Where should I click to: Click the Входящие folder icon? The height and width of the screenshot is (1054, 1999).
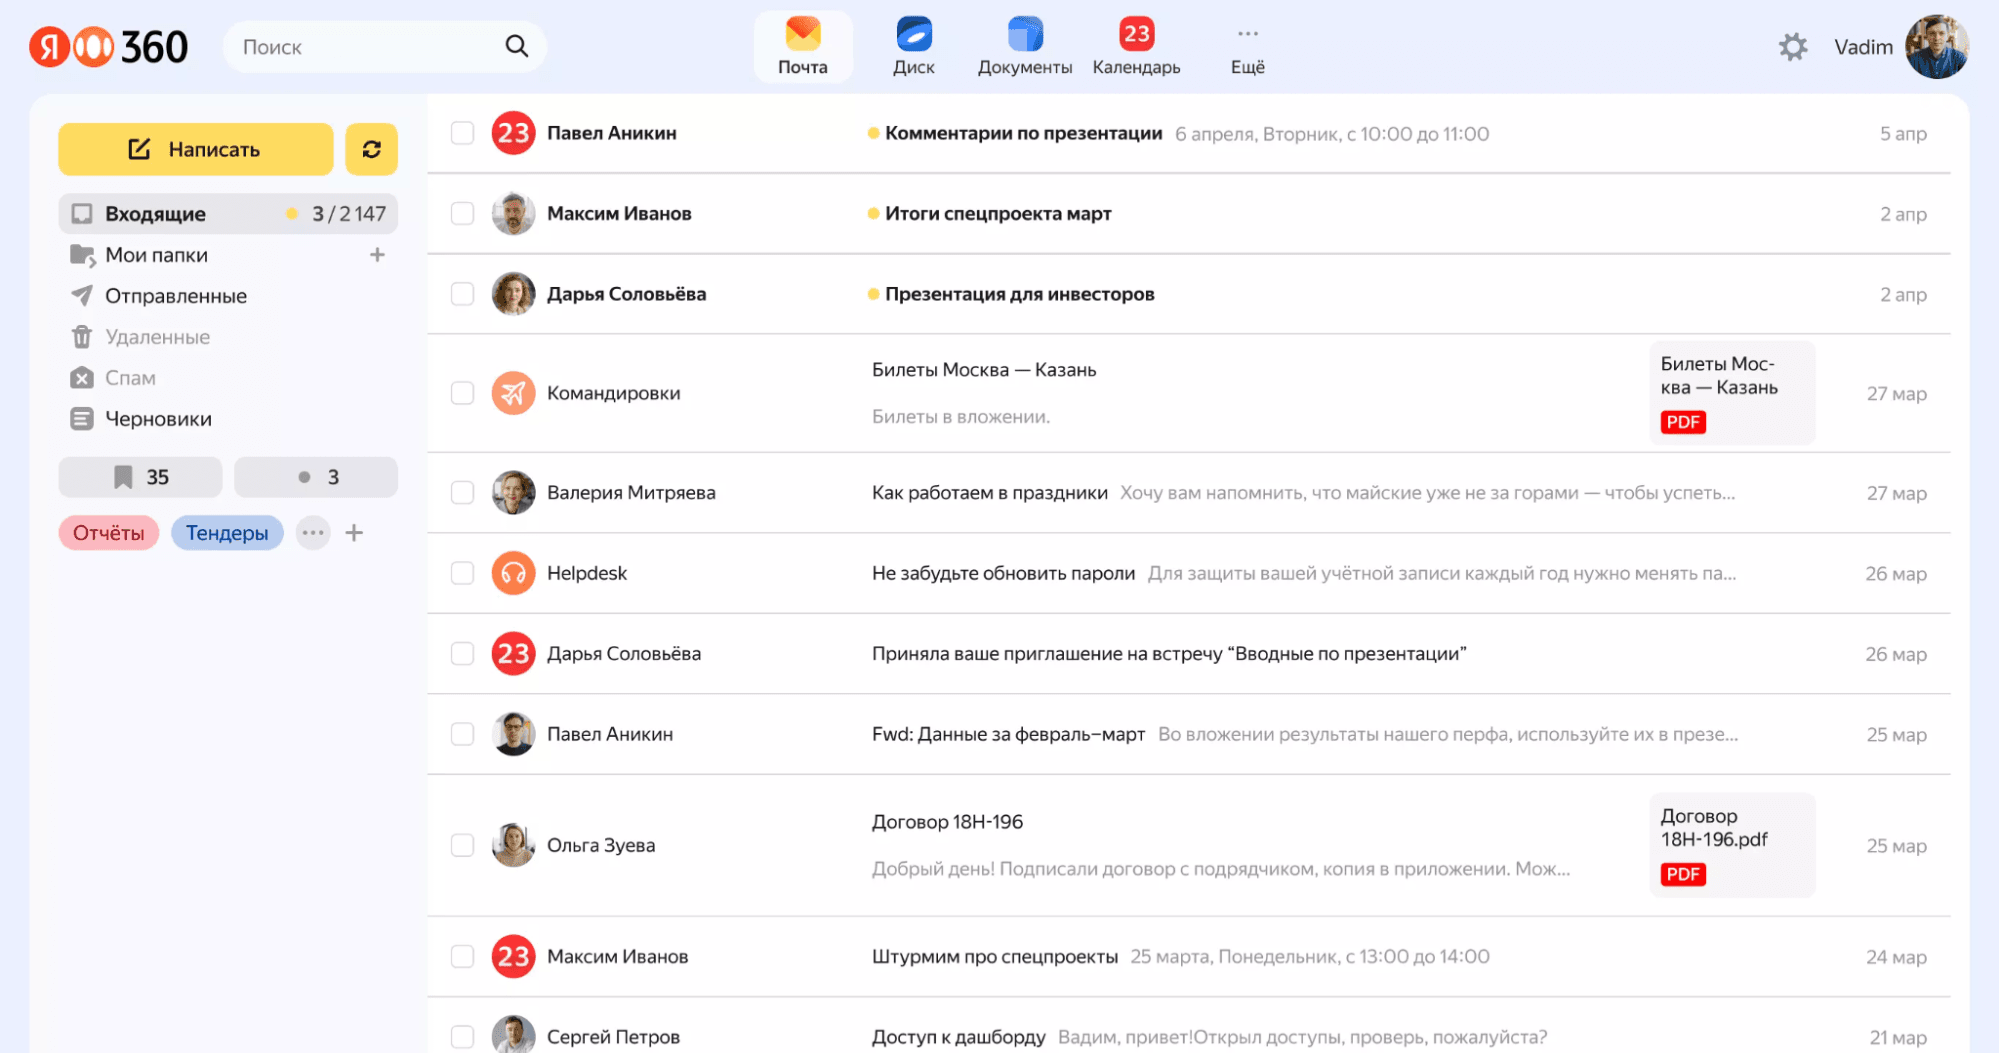tap(82, 214)
